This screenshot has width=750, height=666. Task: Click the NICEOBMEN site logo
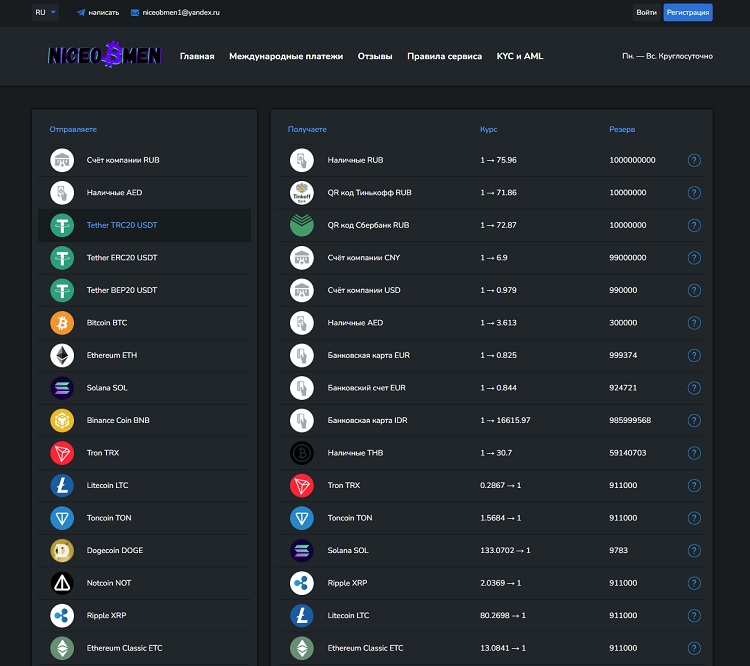(104, 56)
